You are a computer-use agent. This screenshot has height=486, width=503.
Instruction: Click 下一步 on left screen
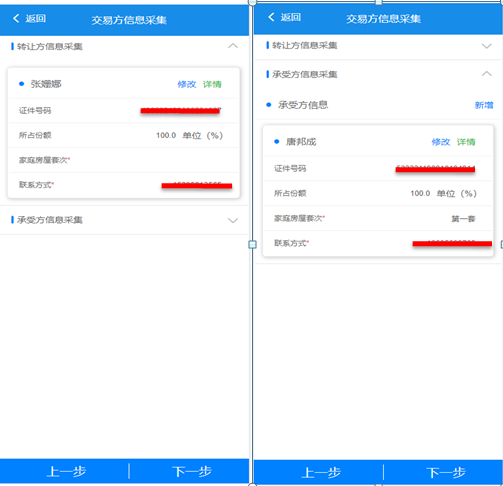pyautogui.click(x=192, y=472)
